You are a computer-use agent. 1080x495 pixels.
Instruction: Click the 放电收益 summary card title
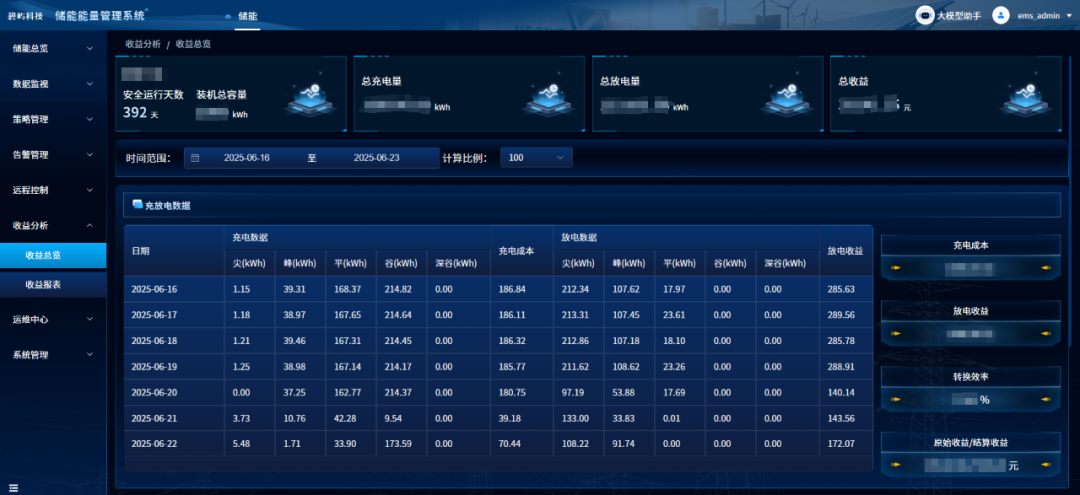(x=970, y=310)
